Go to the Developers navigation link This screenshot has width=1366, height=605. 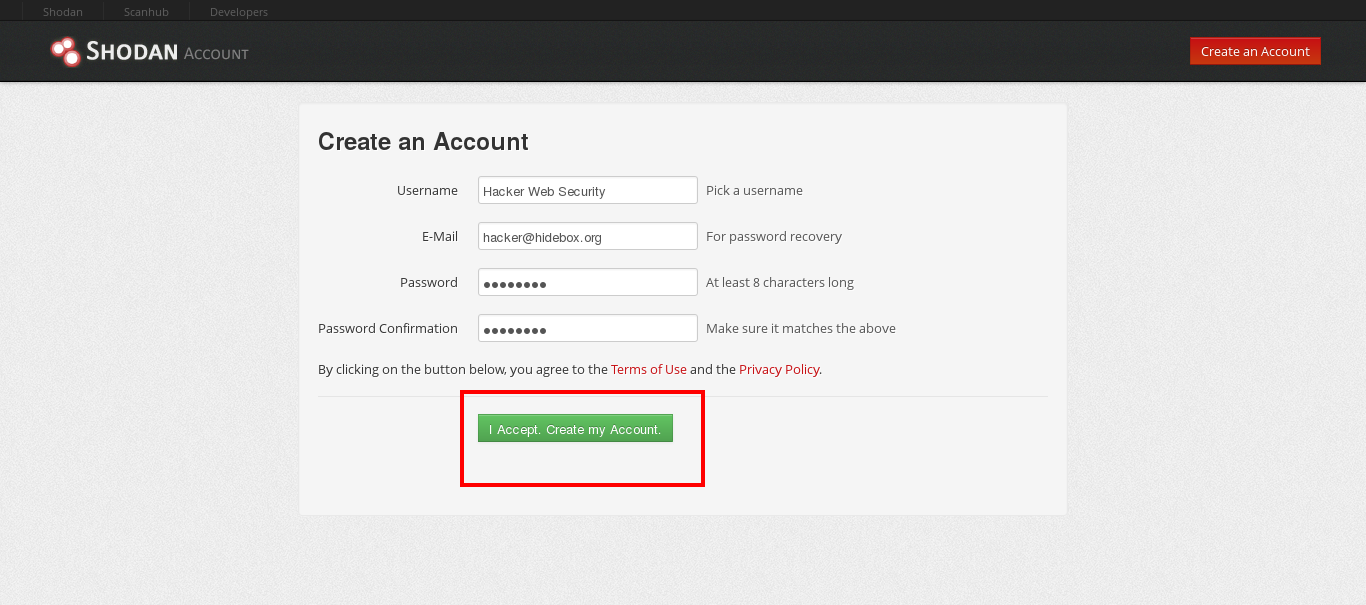coord(239,12)
